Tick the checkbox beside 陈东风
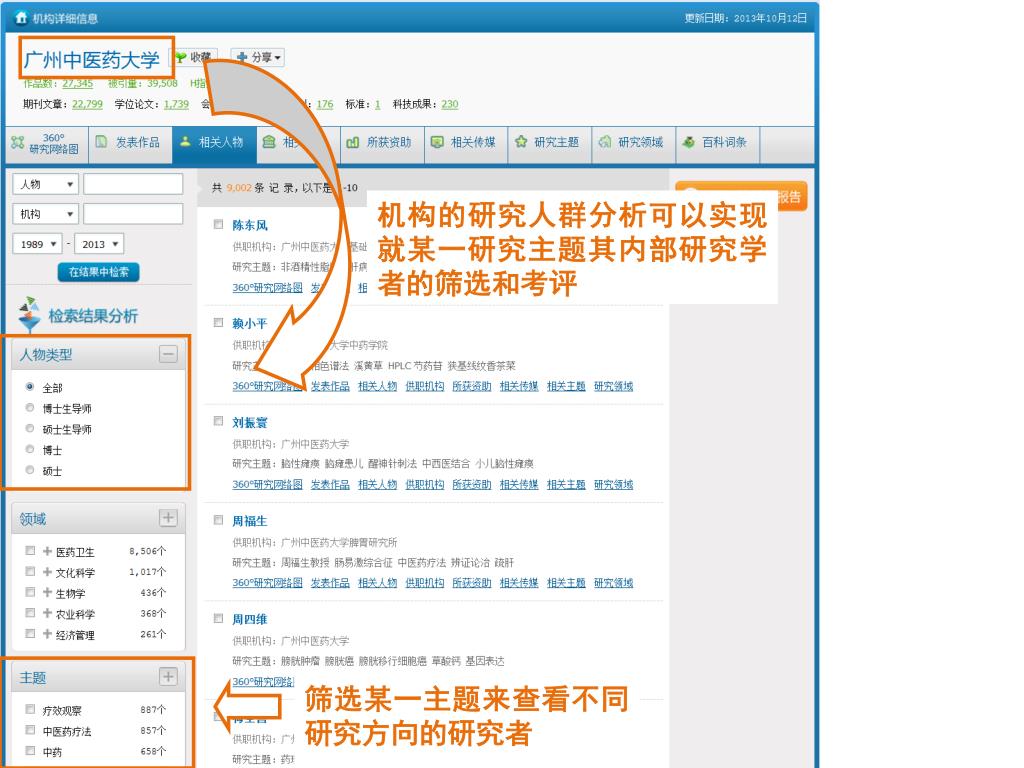Image resolution: width=1024 pixels, height=768 pixels. [219, 225]
